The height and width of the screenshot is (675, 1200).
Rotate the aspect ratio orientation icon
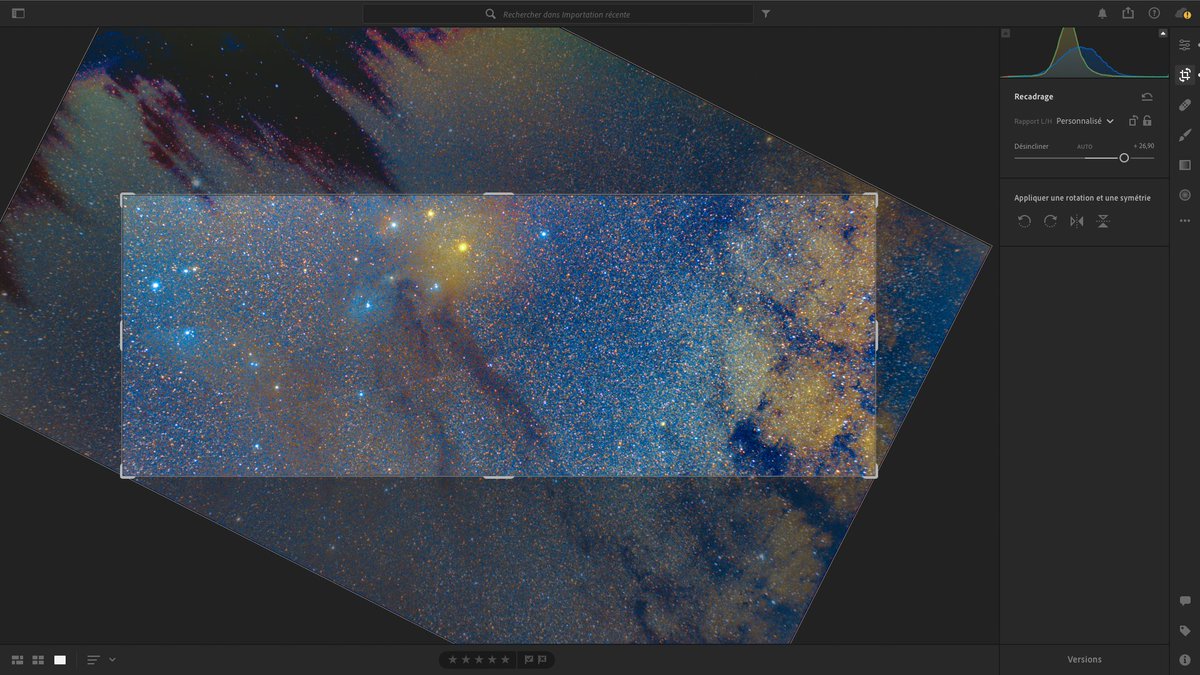[1133, 121]
